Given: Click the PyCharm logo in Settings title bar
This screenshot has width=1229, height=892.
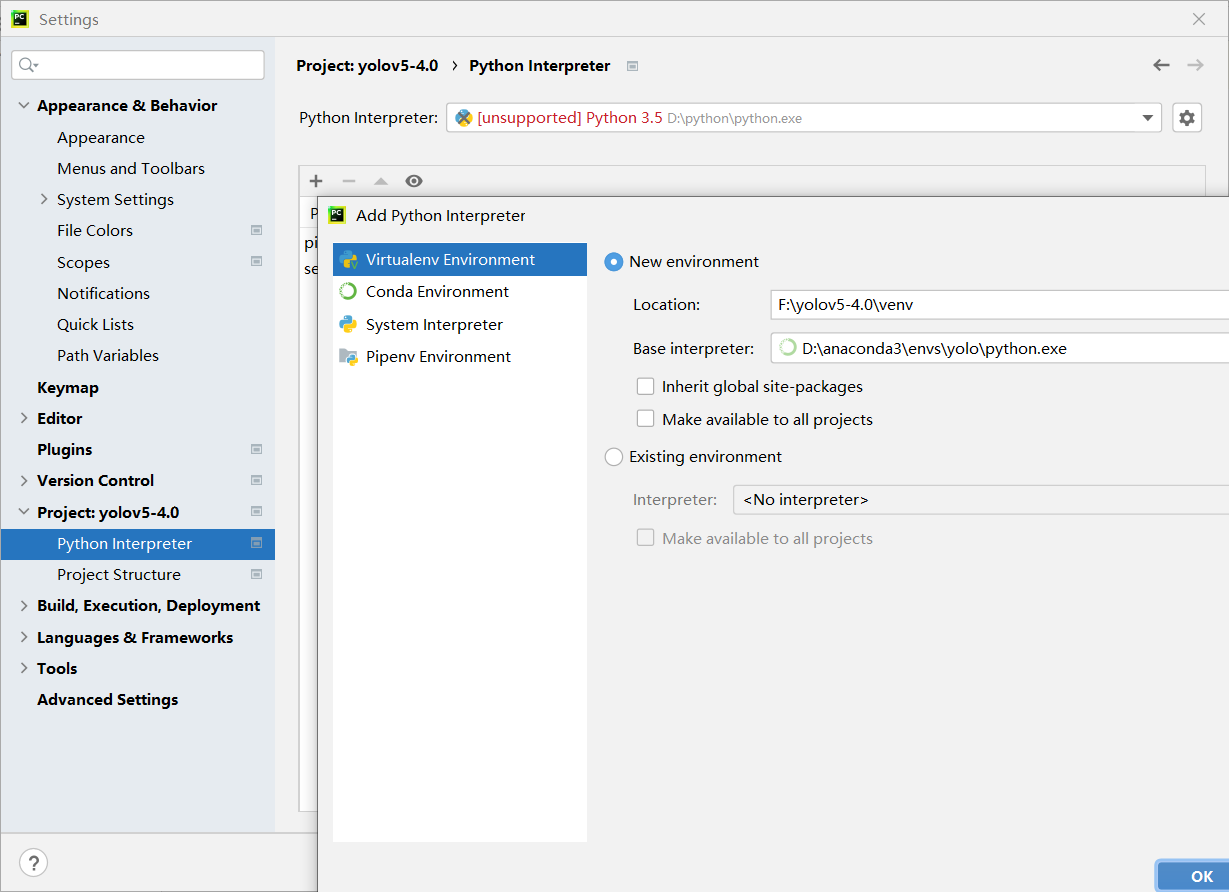Looking at the screenshot, I should pos(20,19).
